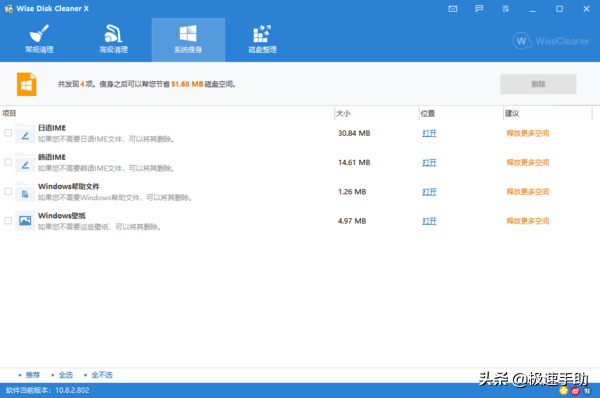Open the 磁盘整理 disk defrag tab
Viewport: 600px width, 398px height.
click(262, 39)
